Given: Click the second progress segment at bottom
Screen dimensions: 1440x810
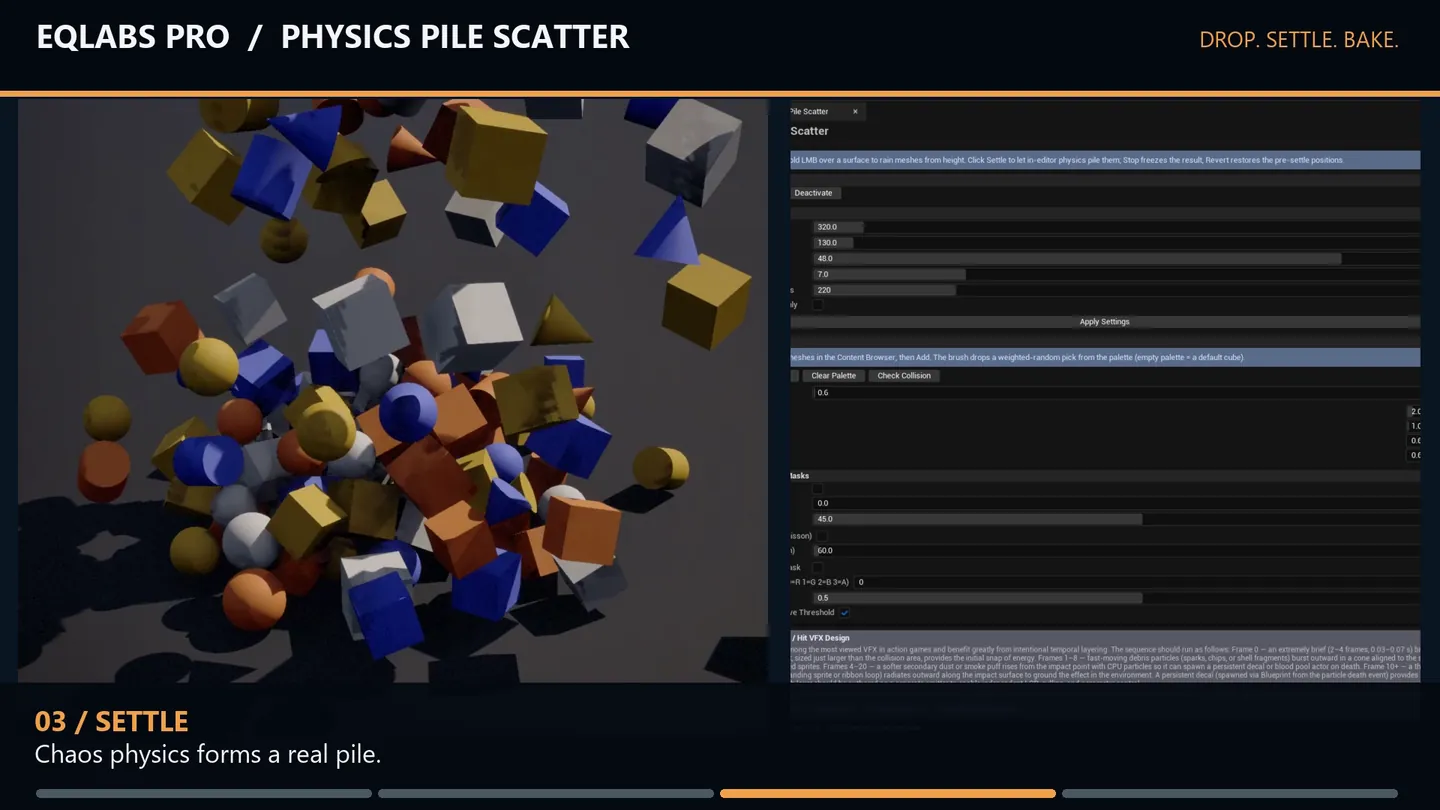Looking at the screenshot, I should [x=546, y=794].
